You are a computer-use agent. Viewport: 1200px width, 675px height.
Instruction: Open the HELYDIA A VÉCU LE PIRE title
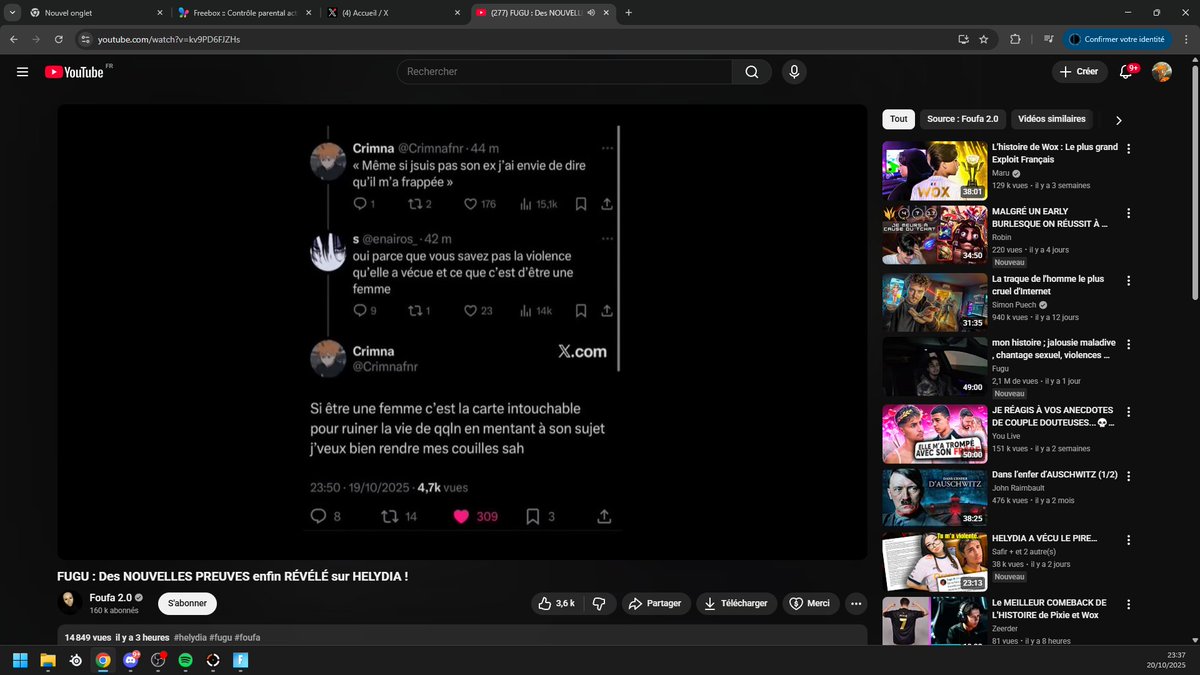(1044, 538)
